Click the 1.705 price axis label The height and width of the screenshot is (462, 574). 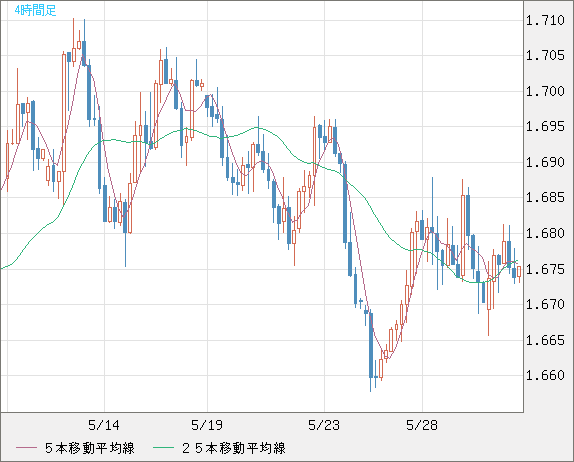coord(545,56)
